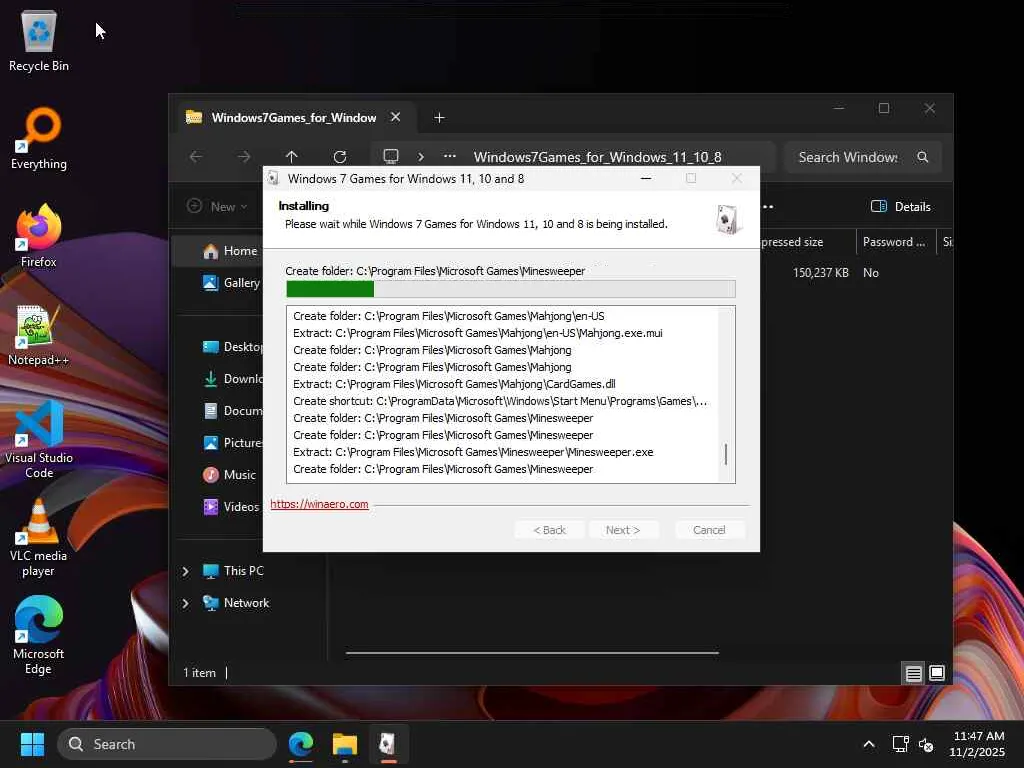This screenshot has width=1024, height=768.
Task: Open the Notepad++ desktop shortcut
Action: coord(39,334)
